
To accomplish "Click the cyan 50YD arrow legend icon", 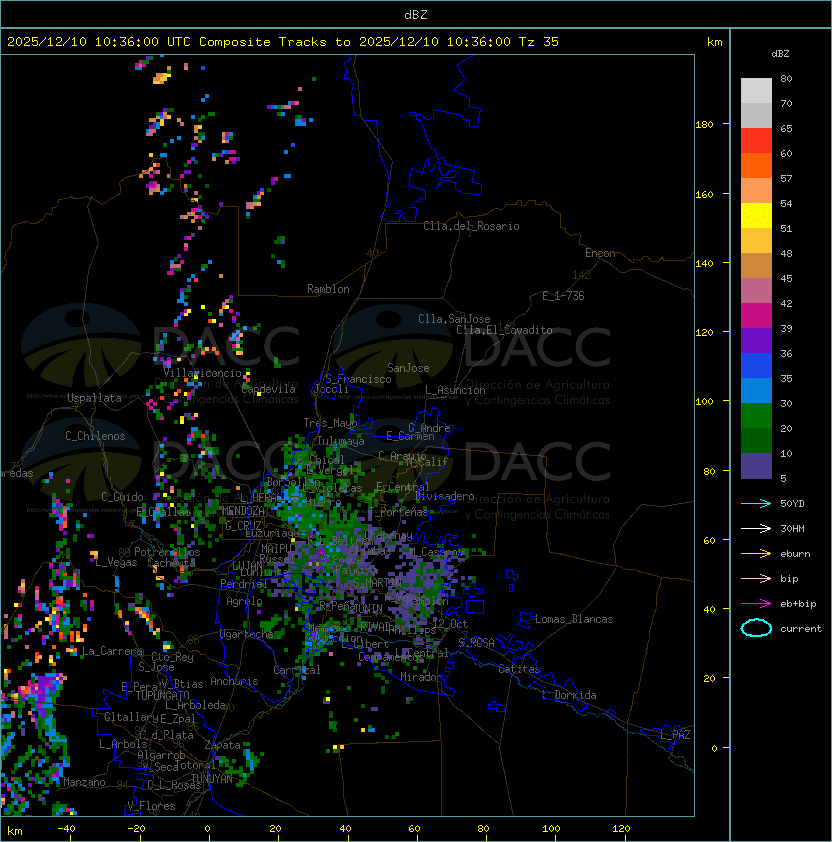I will (756, 503).
